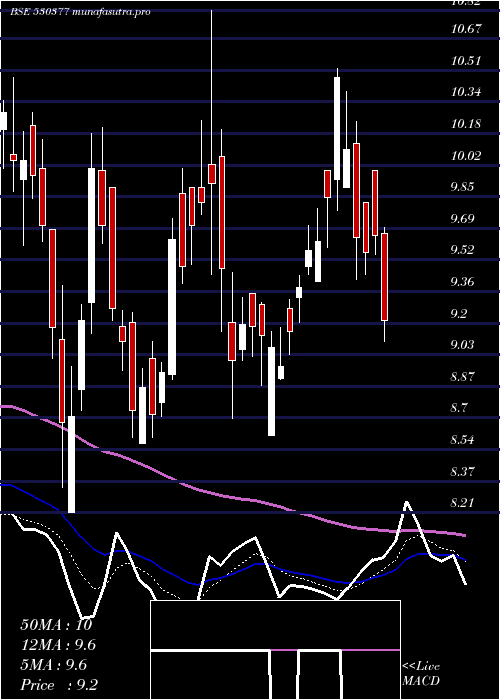Click the pink 50MA moving average line
500x700 pixels.
tap(232, 498)
